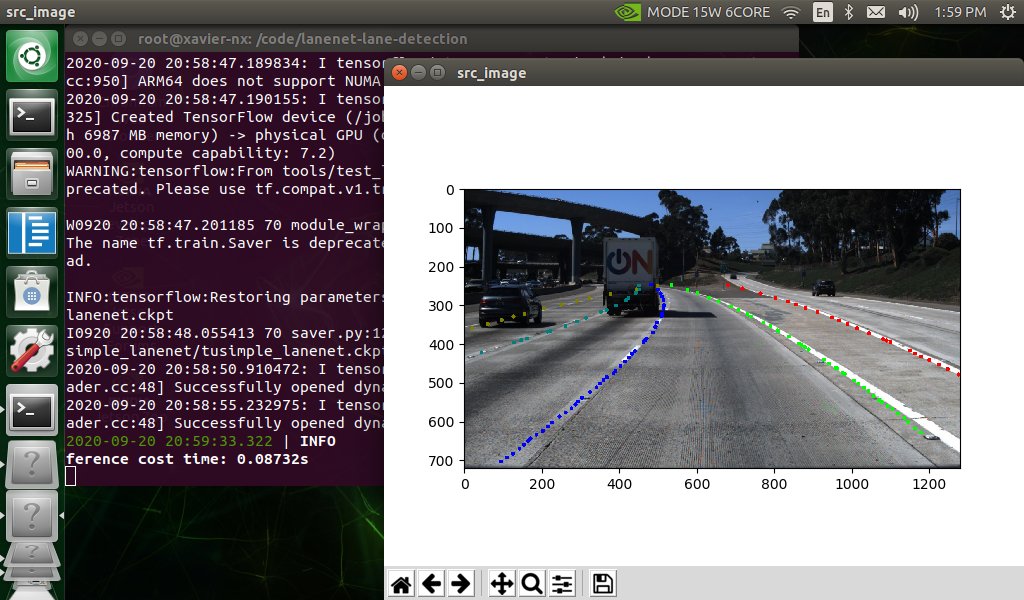Open the En keyboard layout menu
Image resolution: width=1024 pixels, height=600 pixels.
tap(823, 12)
